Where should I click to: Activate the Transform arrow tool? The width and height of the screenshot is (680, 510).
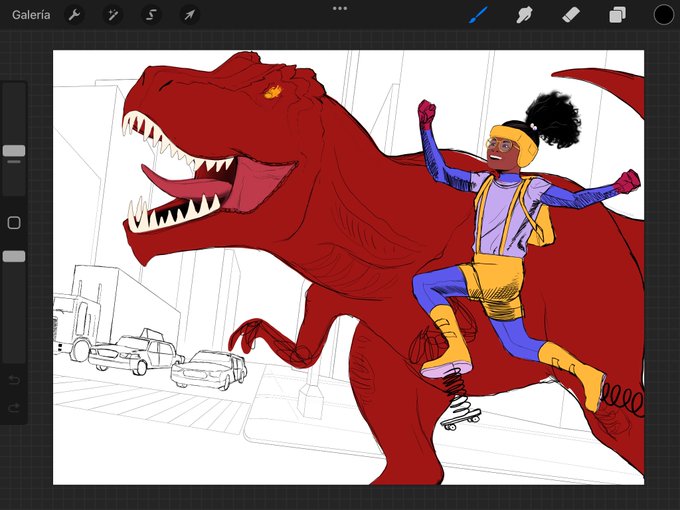[189, 15]
